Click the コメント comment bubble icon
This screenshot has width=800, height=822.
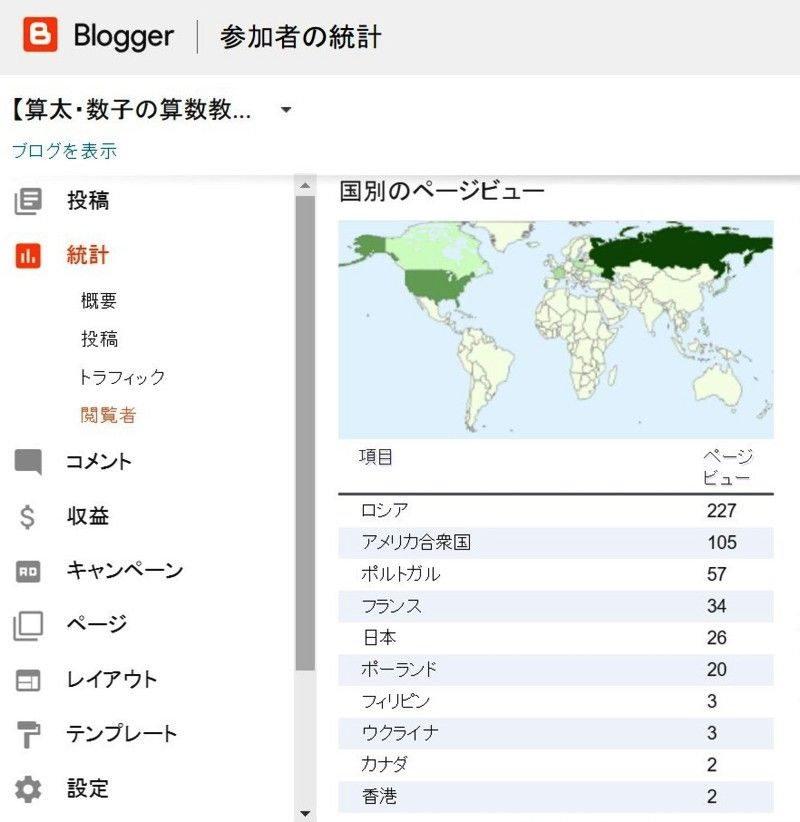(x=28, y=462)
